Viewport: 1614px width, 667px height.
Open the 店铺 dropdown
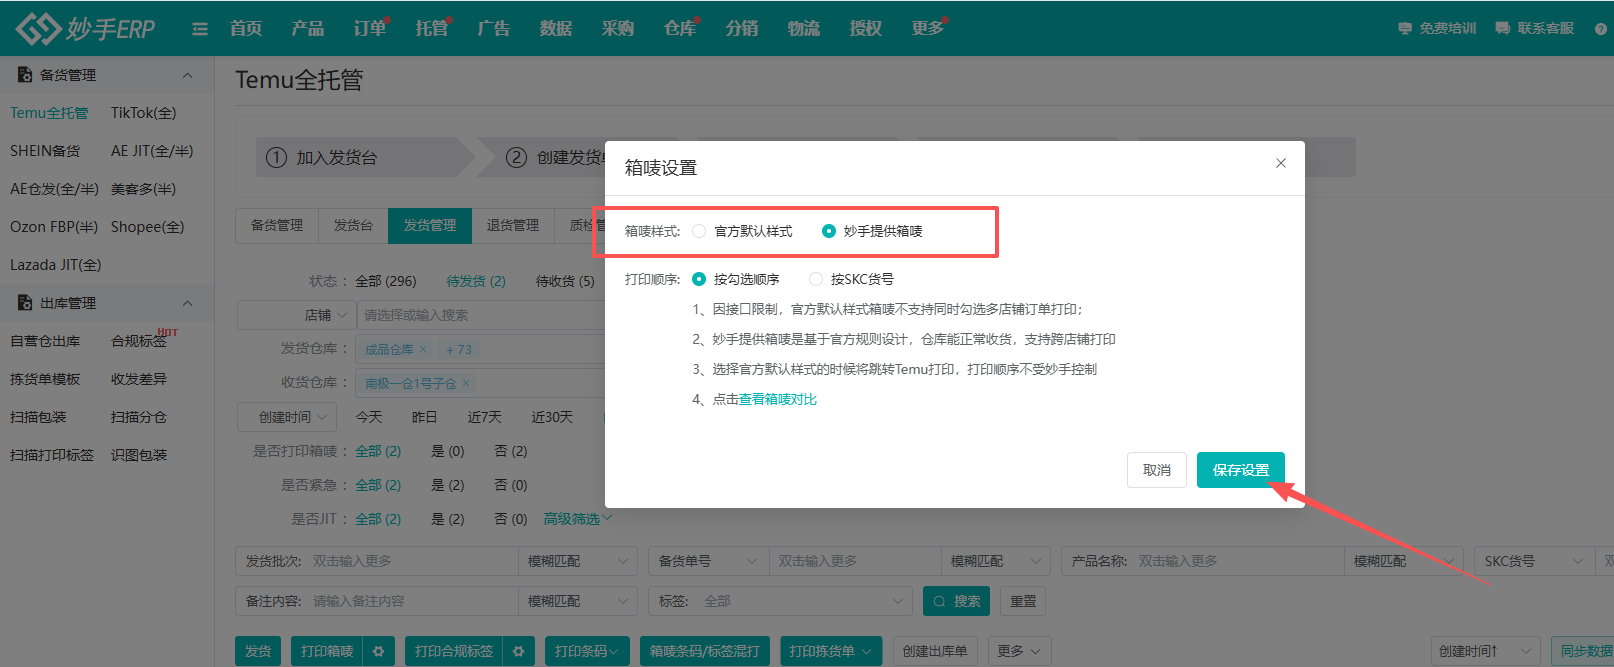(296, 315)
